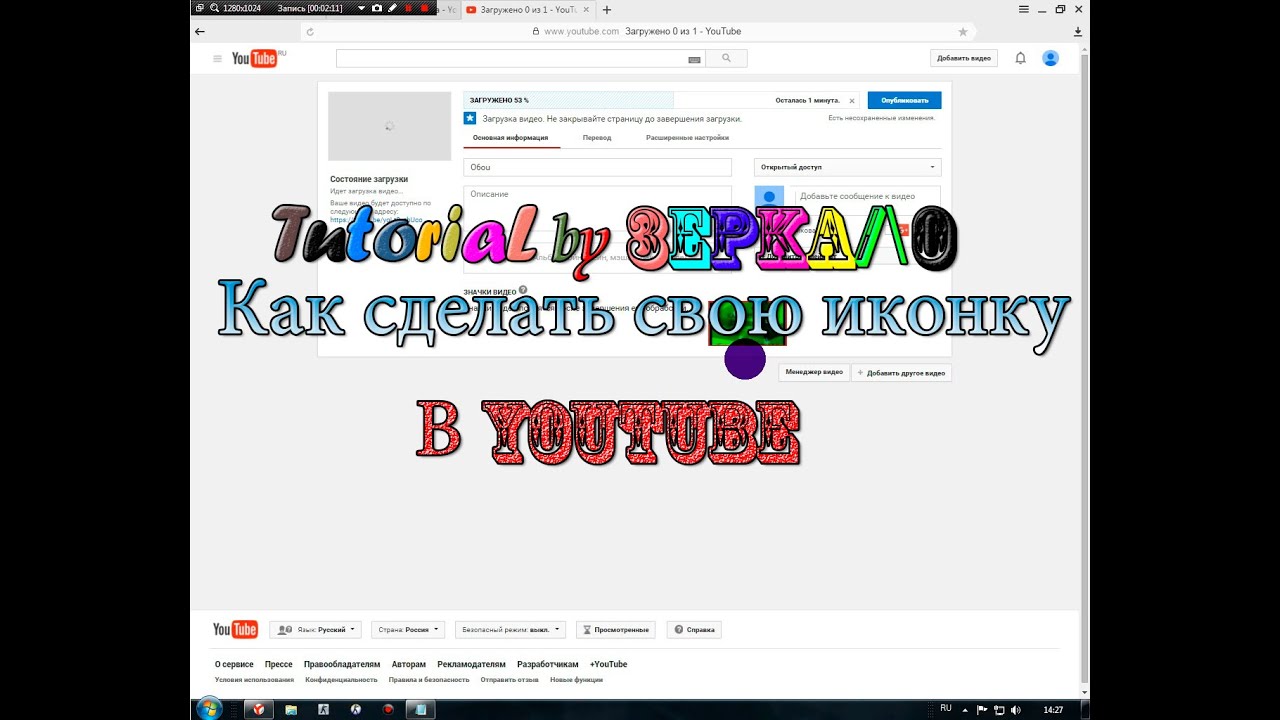Viewport: 1280px width, 720px height.
Task: Reload the page with the refresh icon
Action: click(310, 32)
